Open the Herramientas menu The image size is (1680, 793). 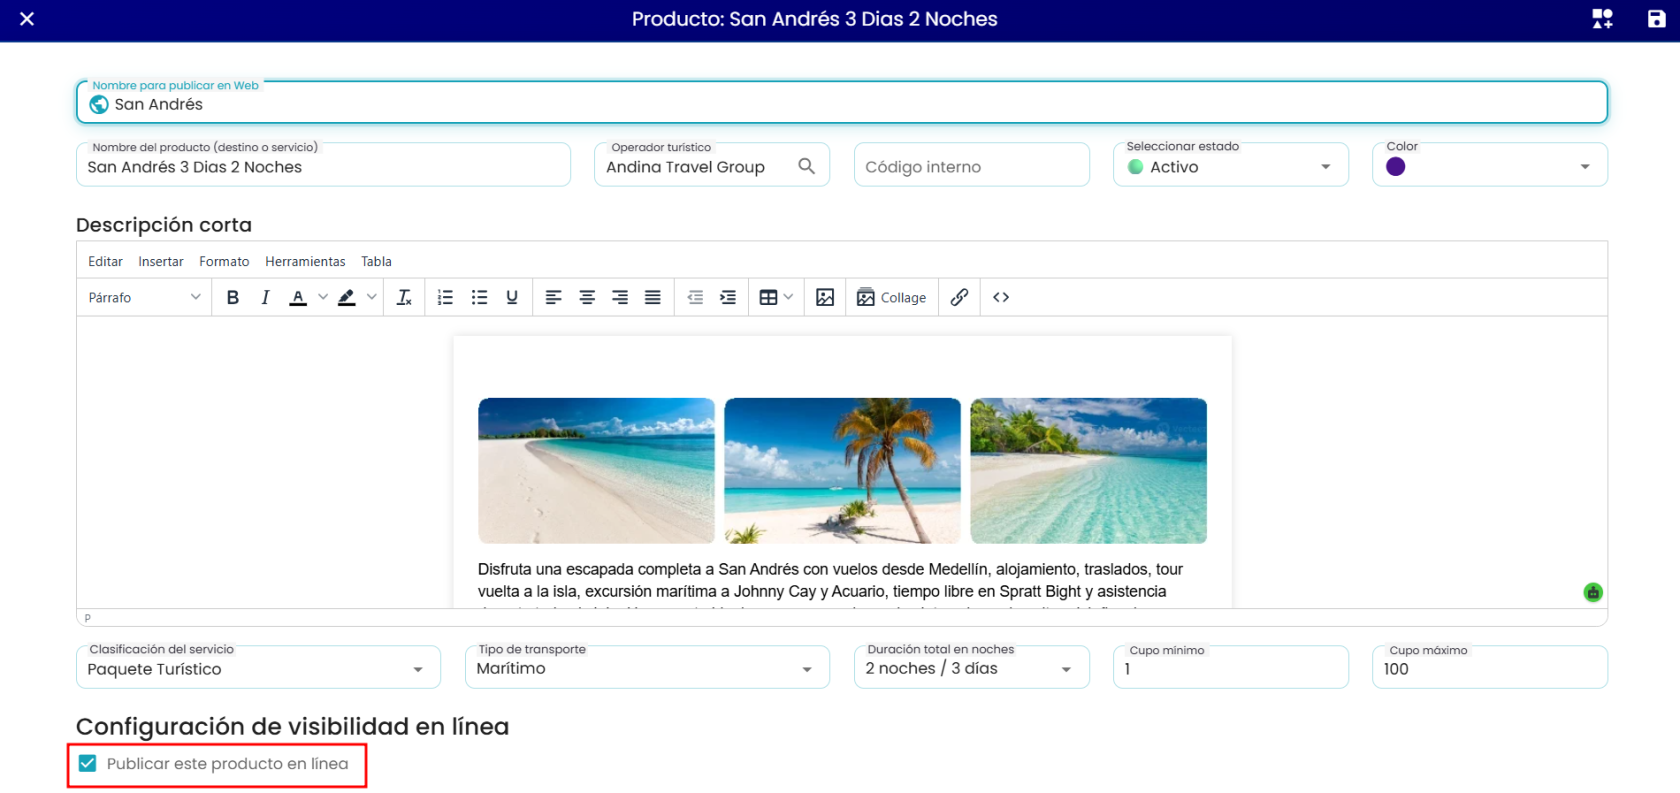pos(305,261)
